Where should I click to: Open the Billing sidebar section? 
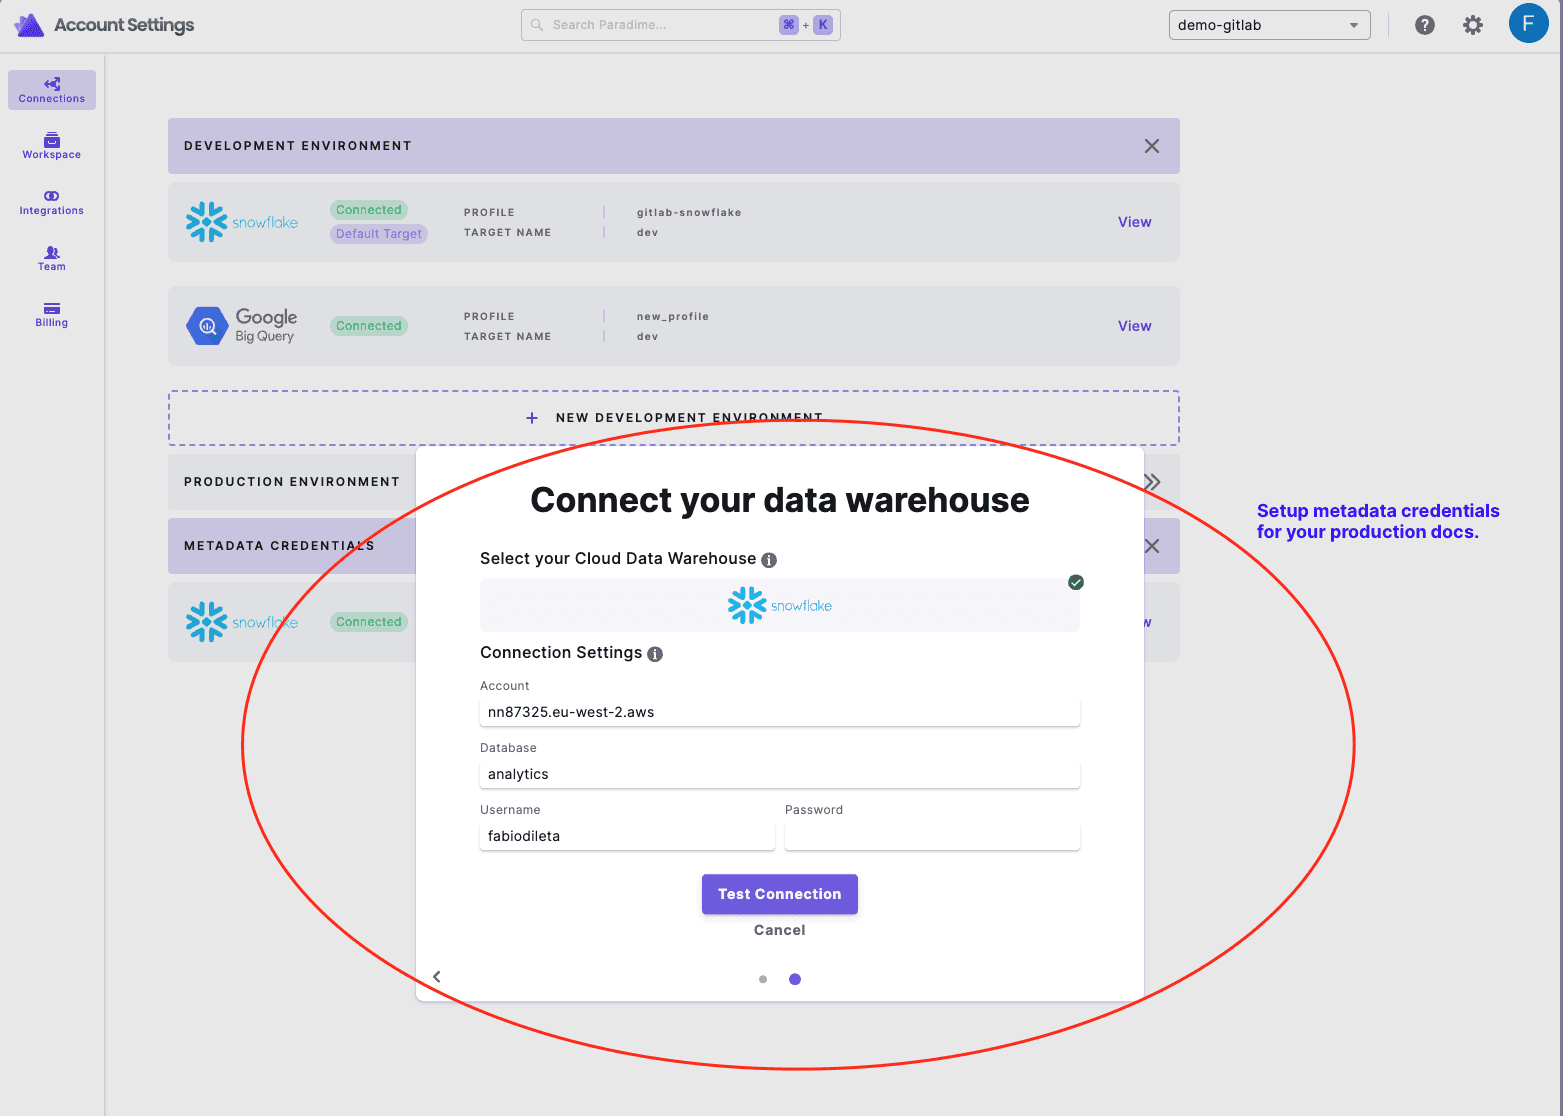52,314
